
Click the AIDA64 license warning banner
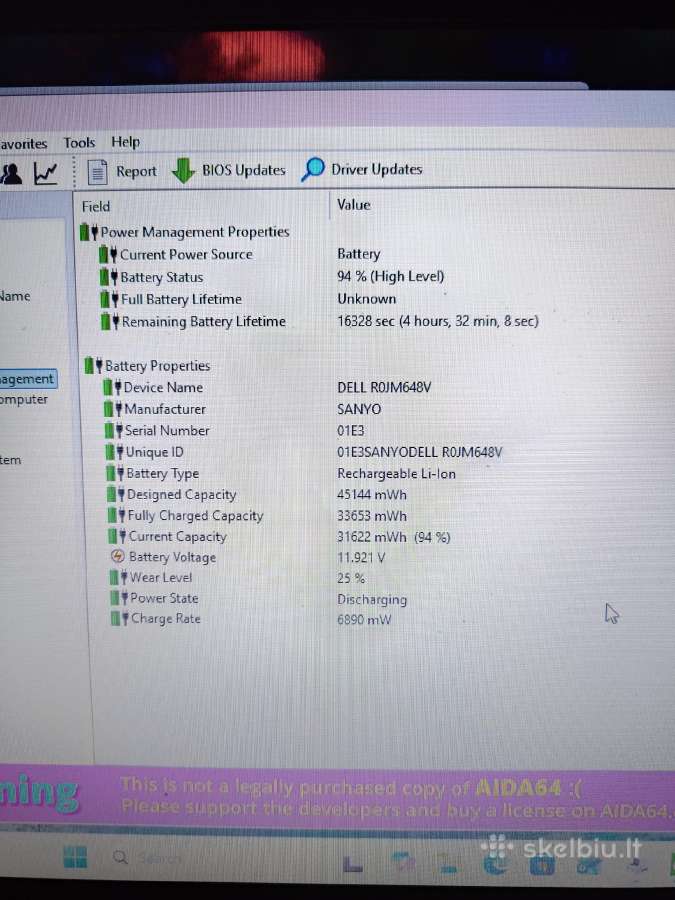[338, 796]
